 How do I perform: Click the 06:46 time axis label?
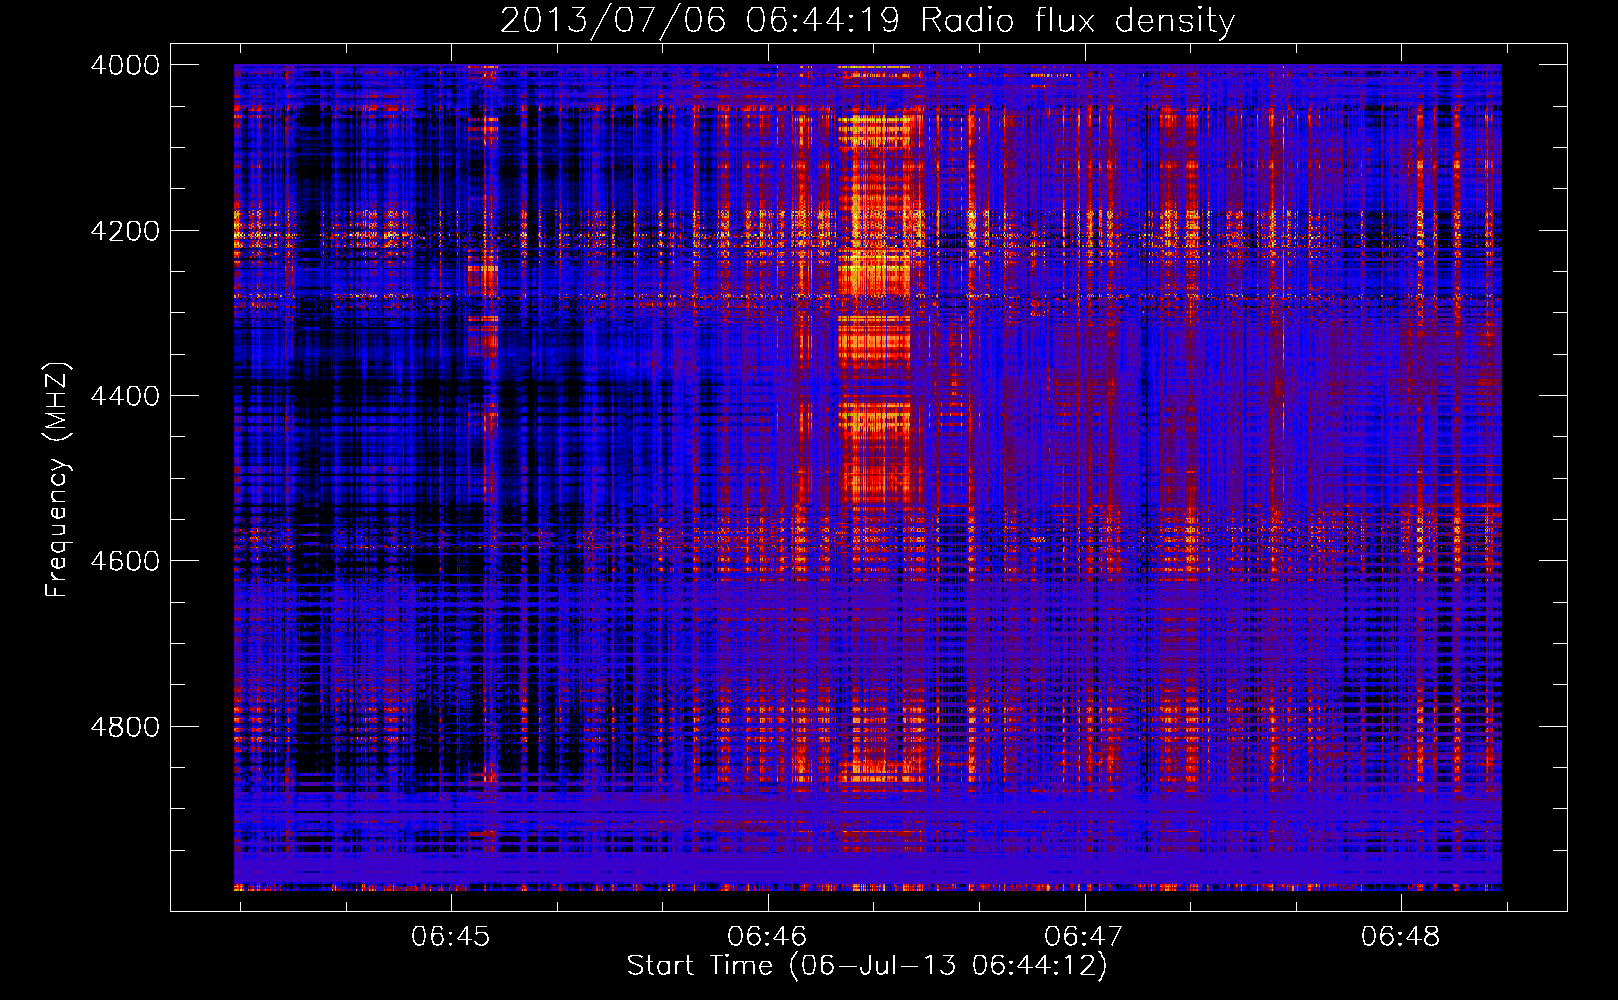768,936
